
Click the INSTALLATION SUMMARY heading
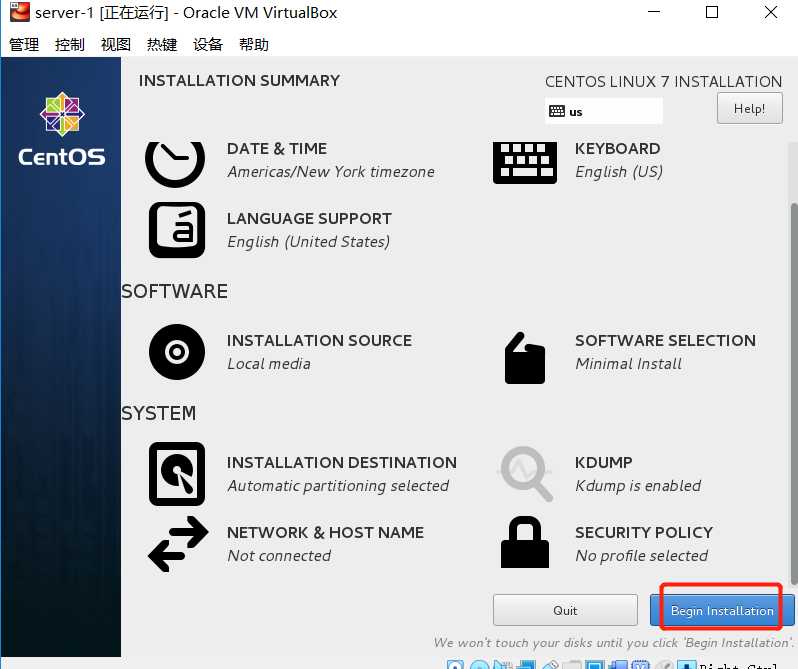[x=239, y=80]
